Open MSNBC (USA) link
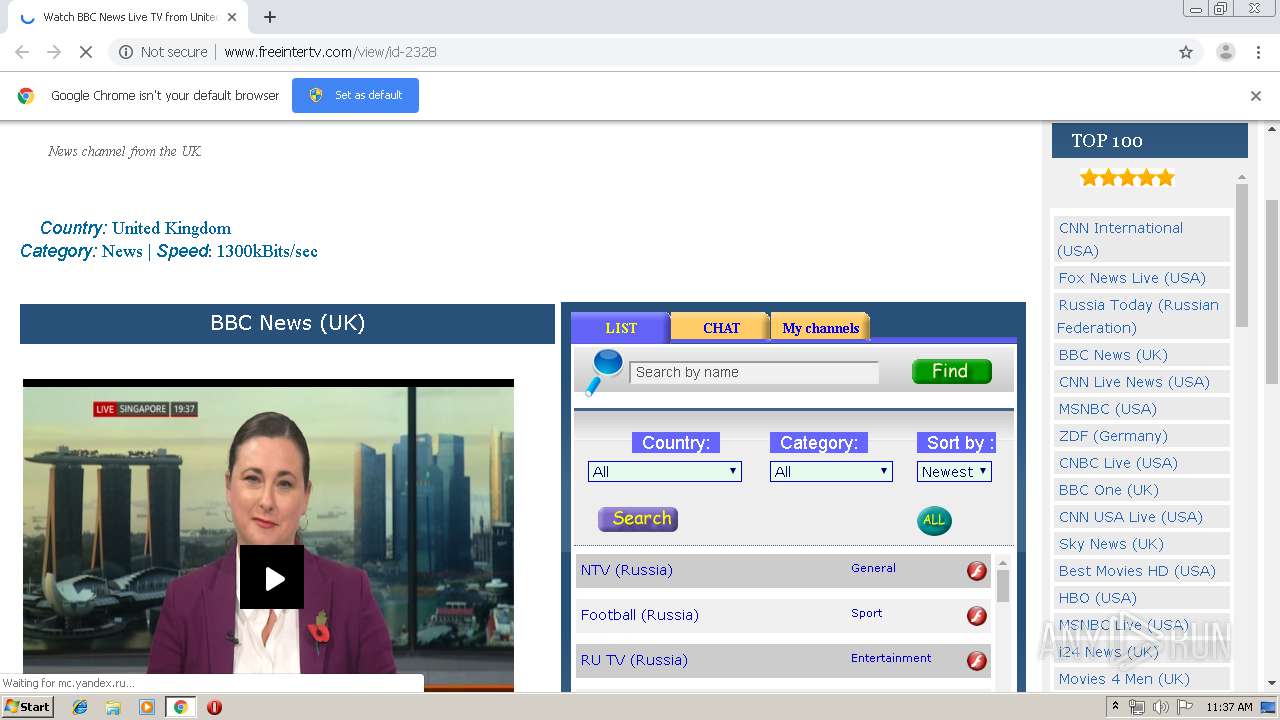The height and width of the screenshot is (720, 1280). coord(1107,409)
